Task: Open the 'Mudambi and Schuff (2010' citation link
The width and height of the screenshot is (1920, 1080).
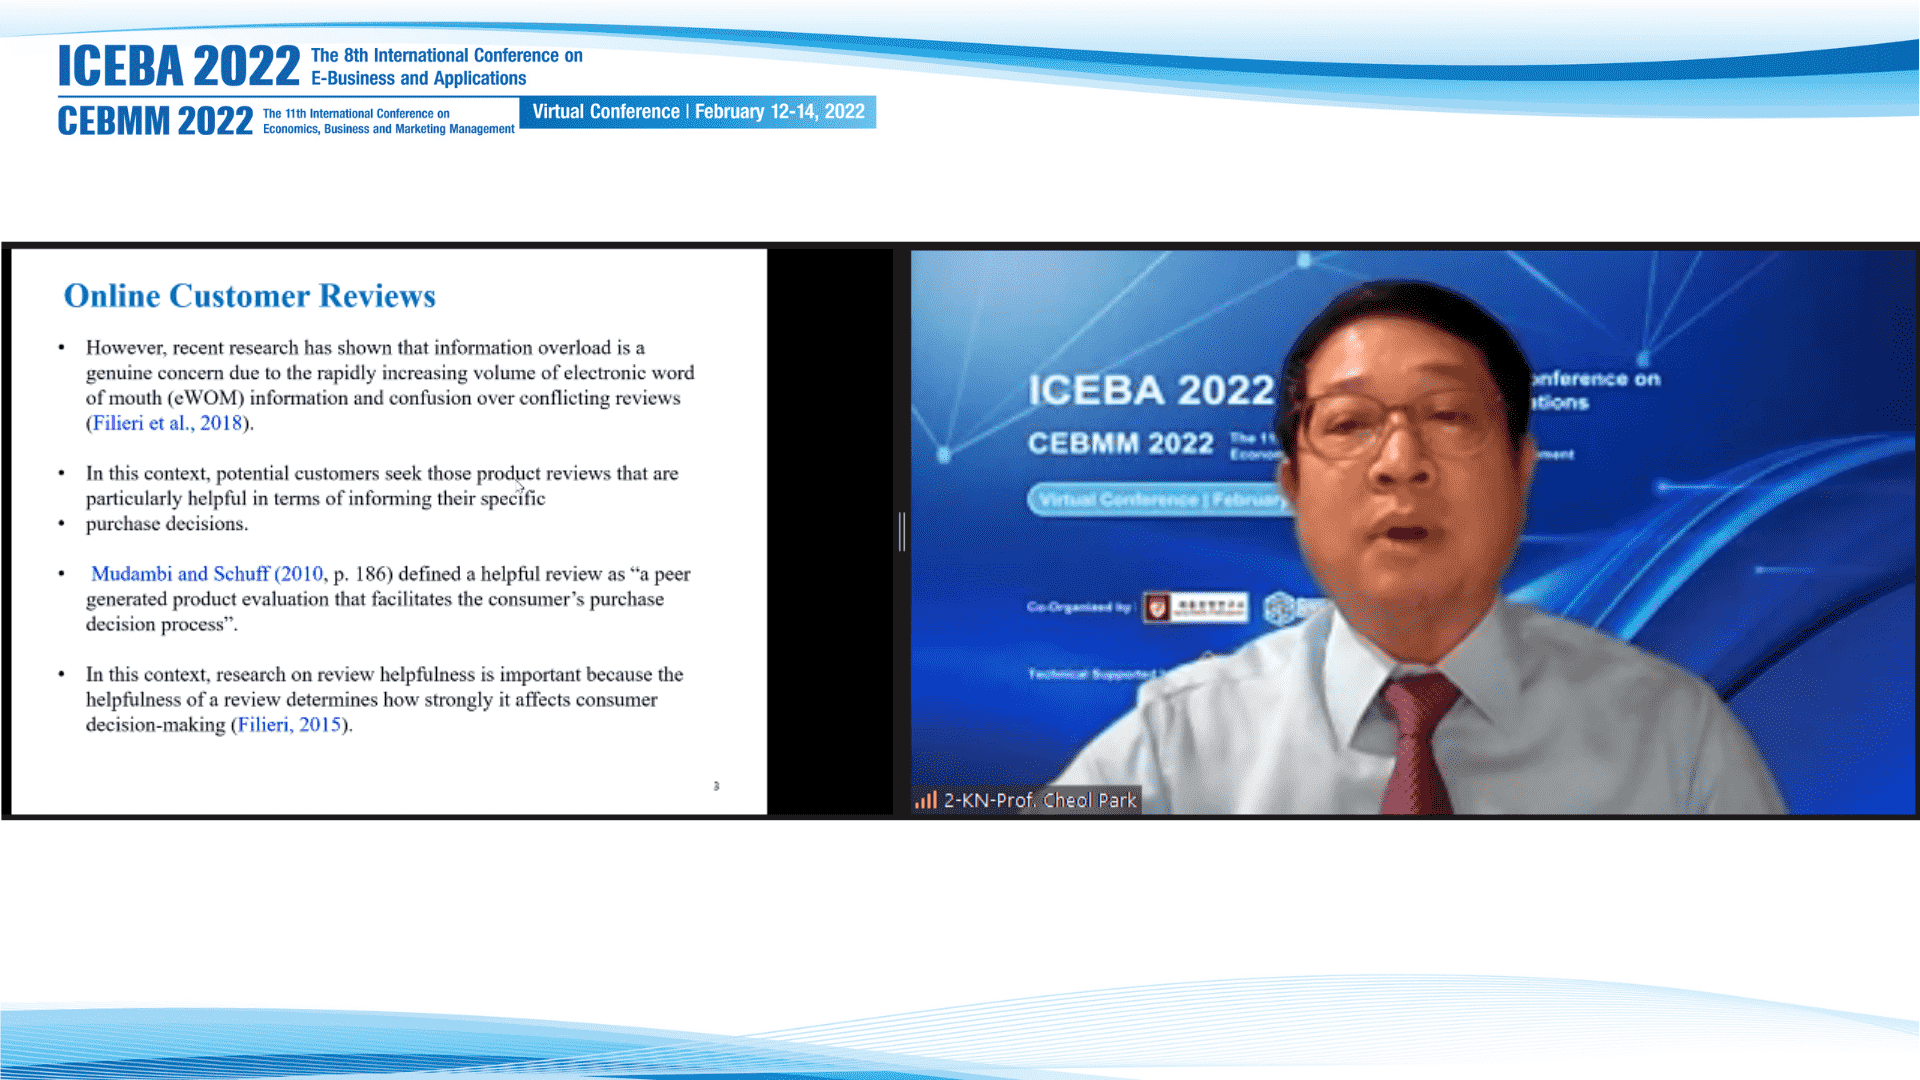Action: [207, 574]
